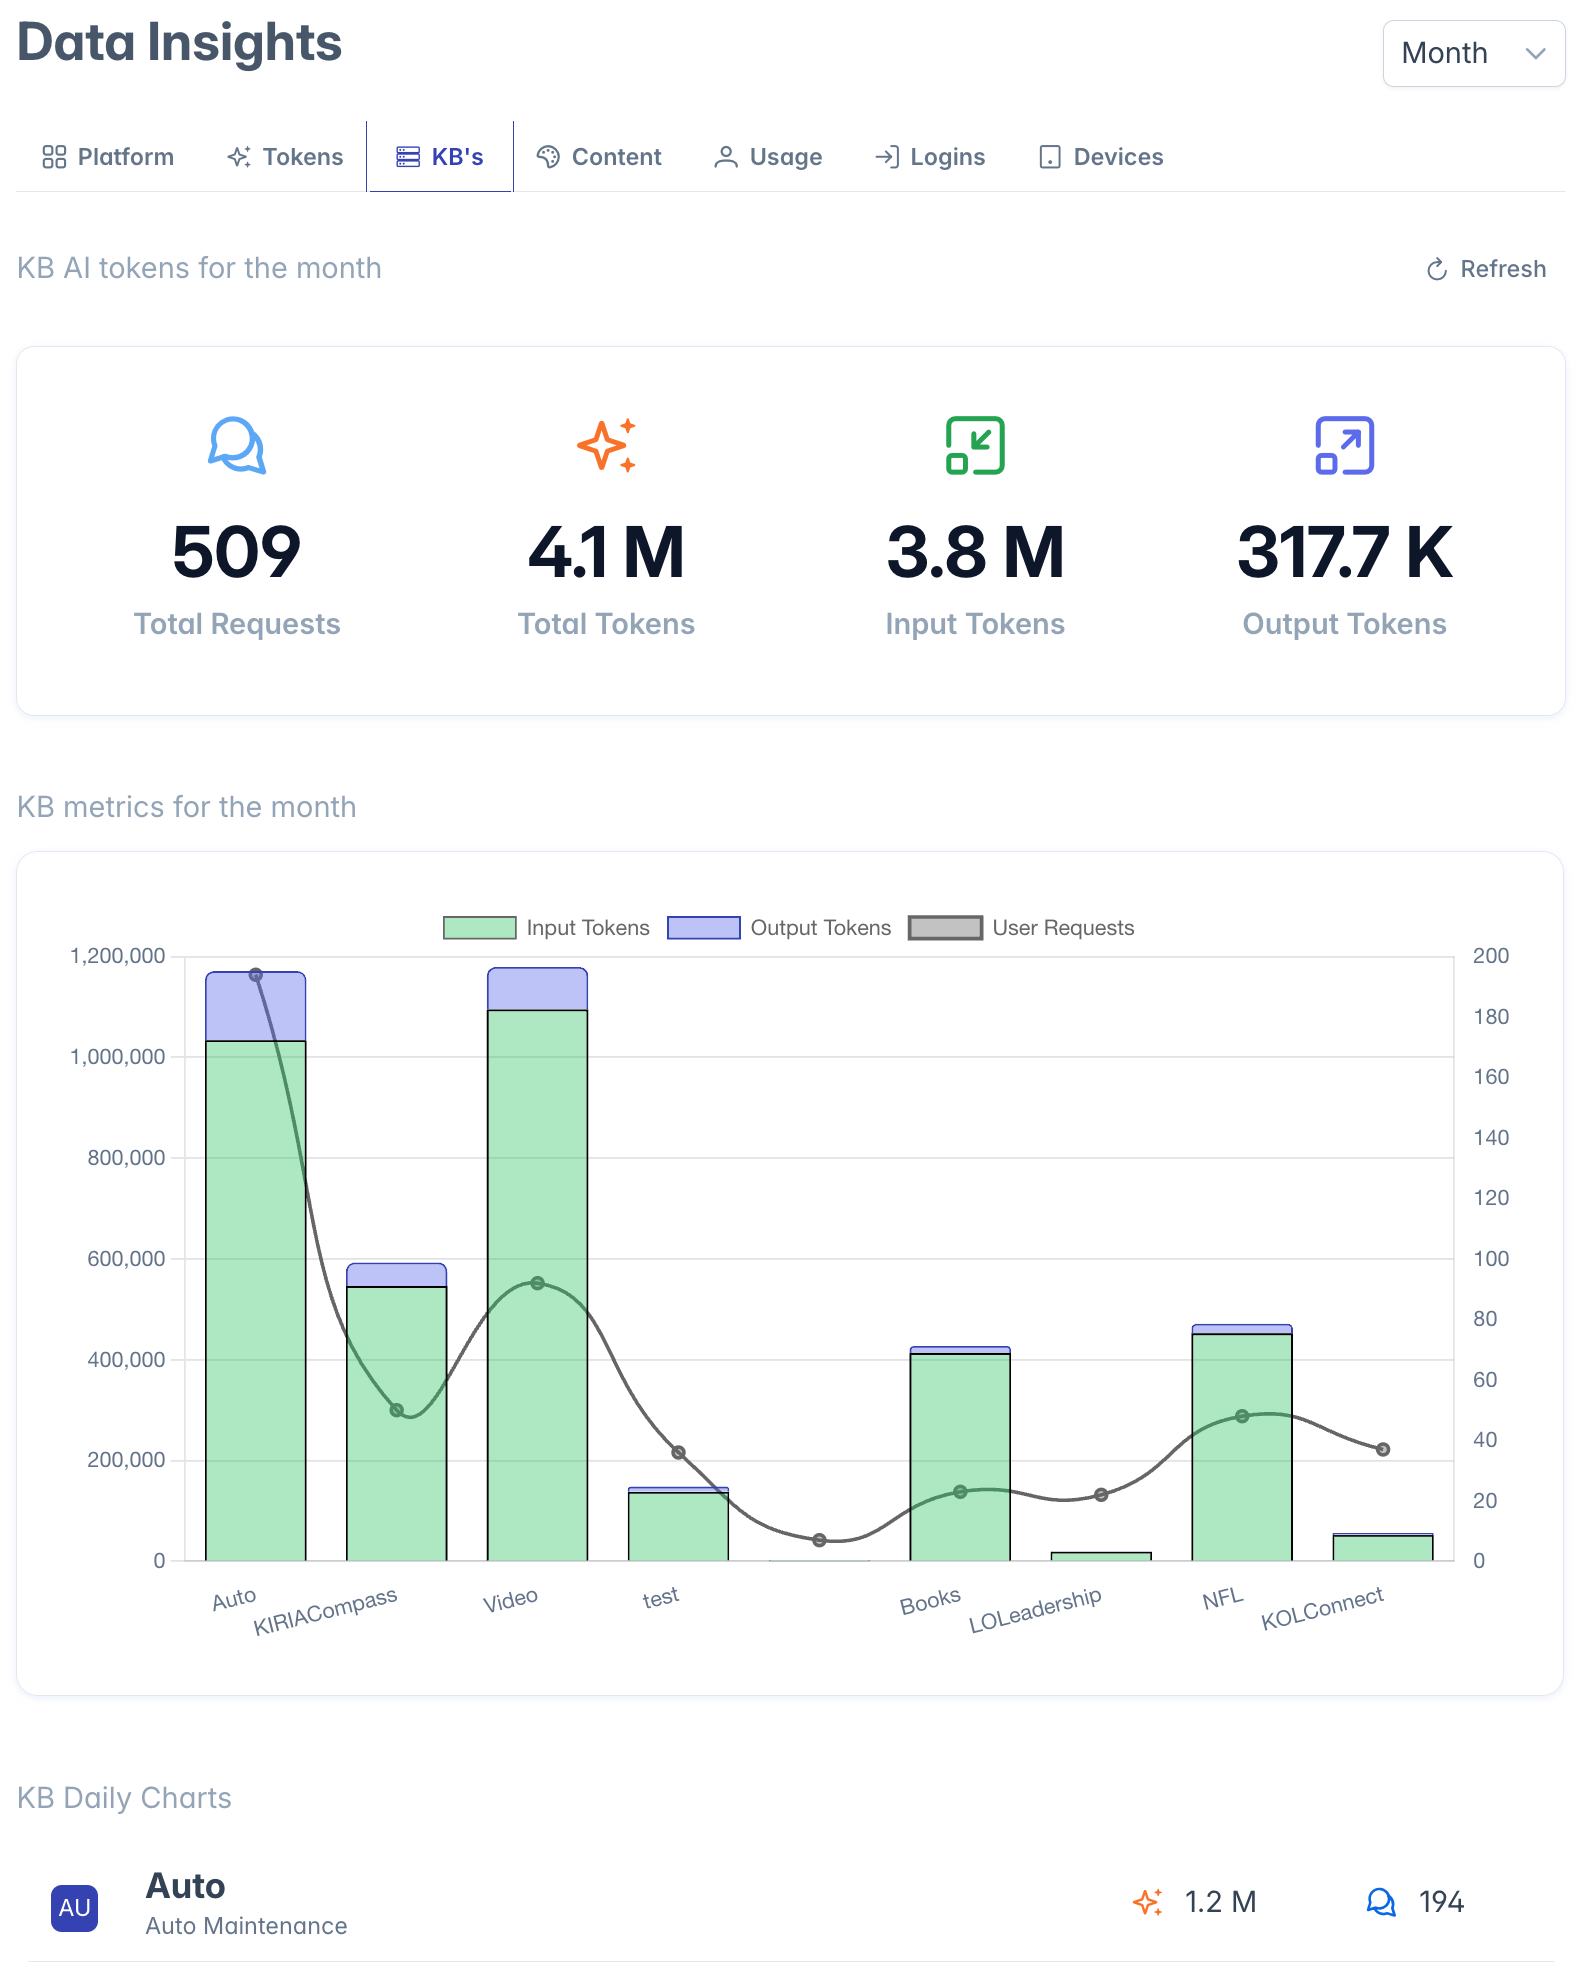Toggle the User Requests legend swatch
The height and width of the screenshot is (1962, 1592).
click(945, 928)
